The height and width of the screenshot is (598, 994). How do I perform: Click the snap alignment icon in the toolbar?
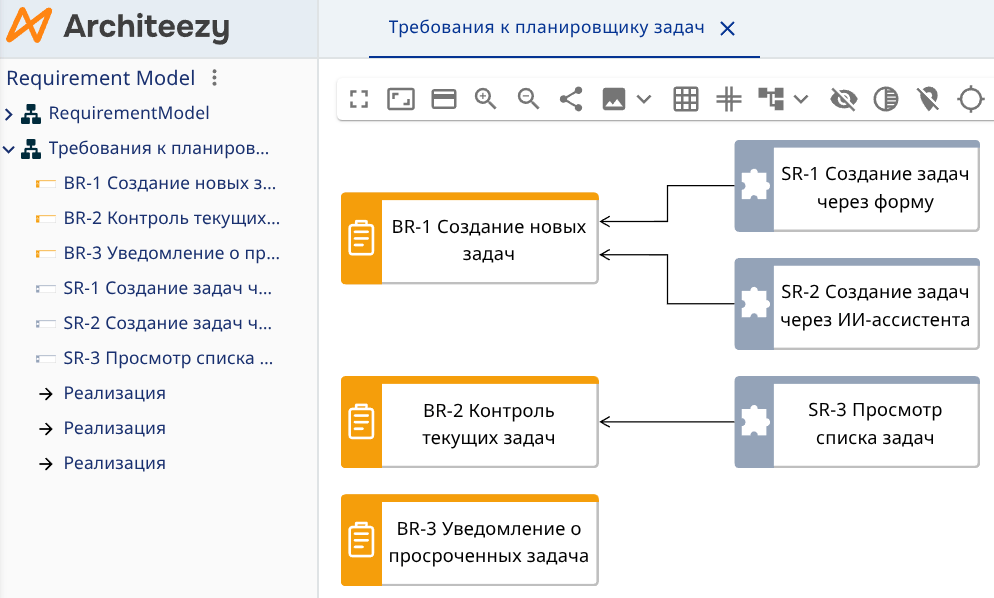pos(729,99)
